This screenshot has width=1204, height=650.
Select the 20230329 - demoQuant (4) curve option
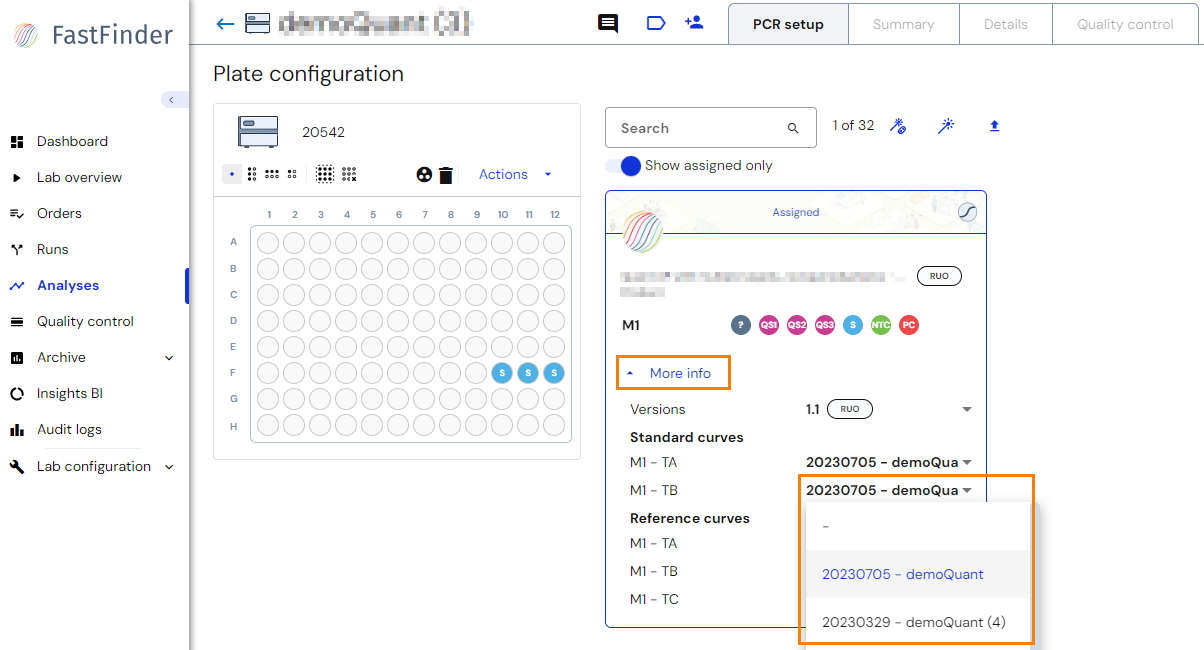(914, 621)
